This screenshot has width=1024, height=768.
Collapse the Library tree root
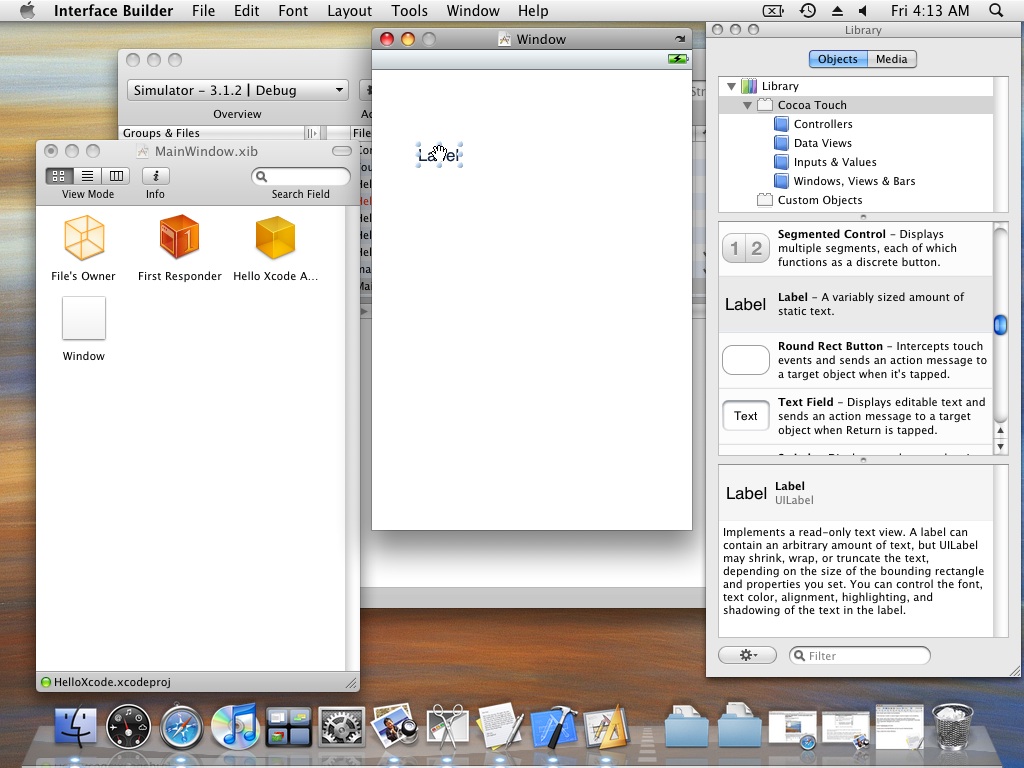click(731, 86)
